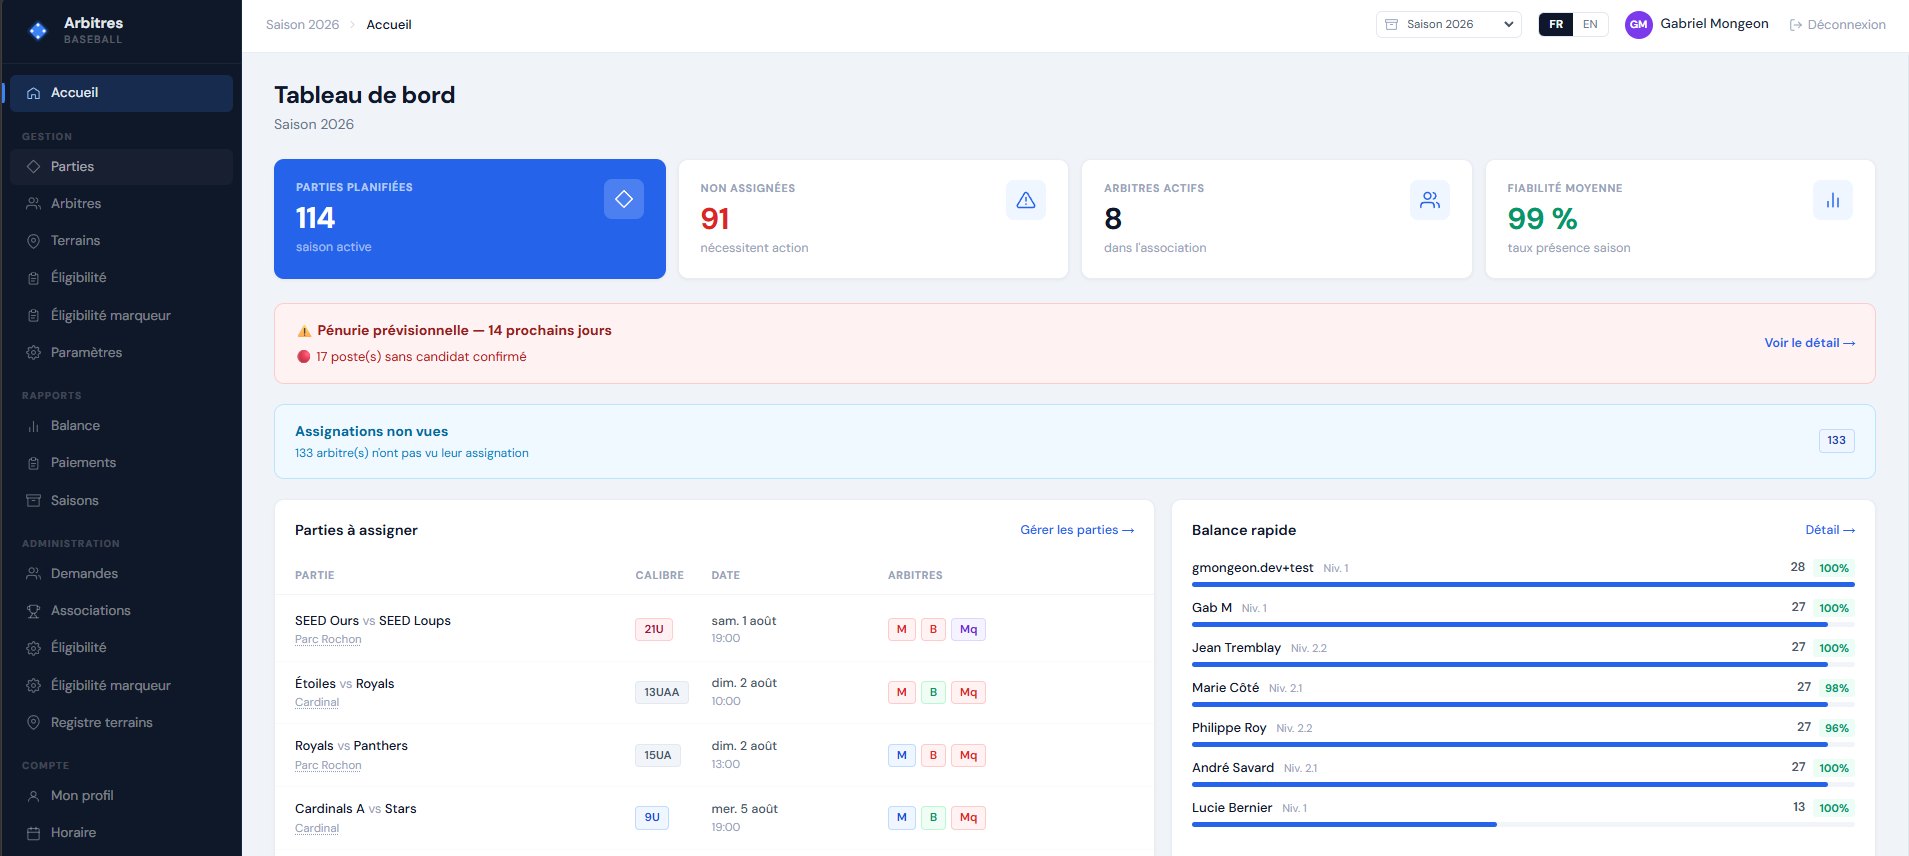This screenshot has width=1909, height=856.
Task: Click the 13UAA calibre badge
Action: coord(662,693)
